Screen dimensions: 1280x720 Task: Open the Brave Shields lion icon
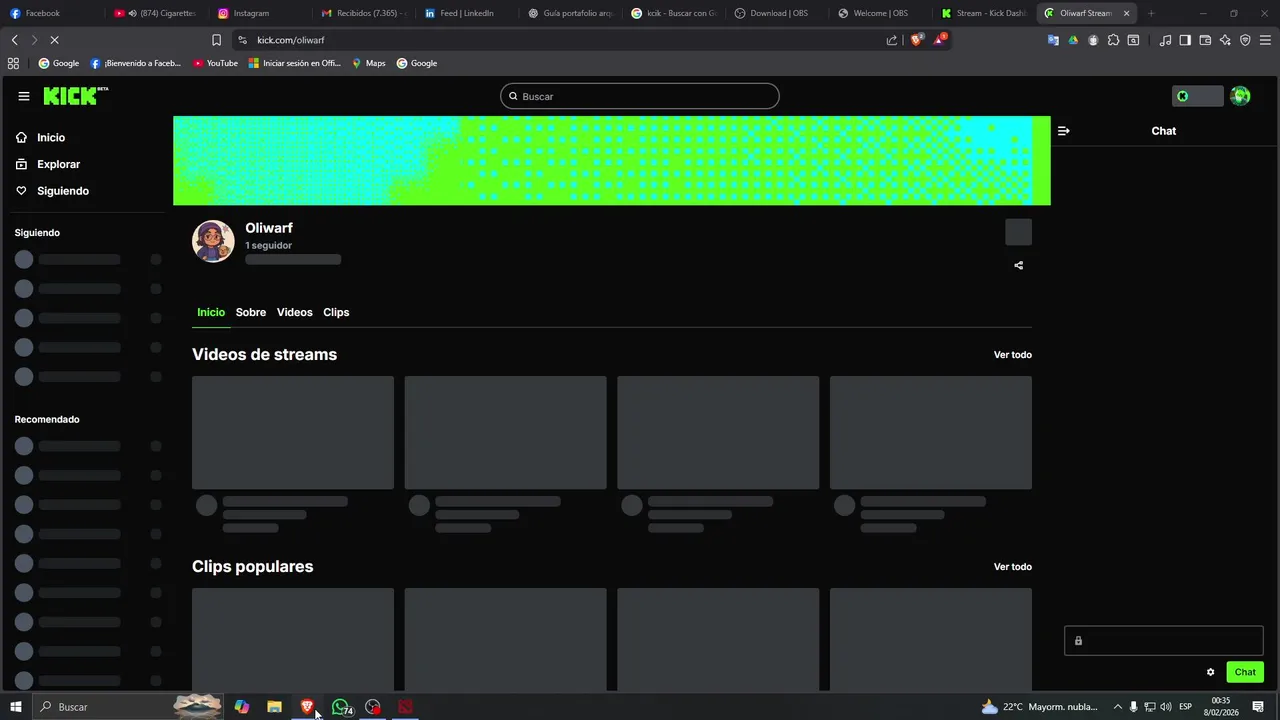tap(916, 40)
